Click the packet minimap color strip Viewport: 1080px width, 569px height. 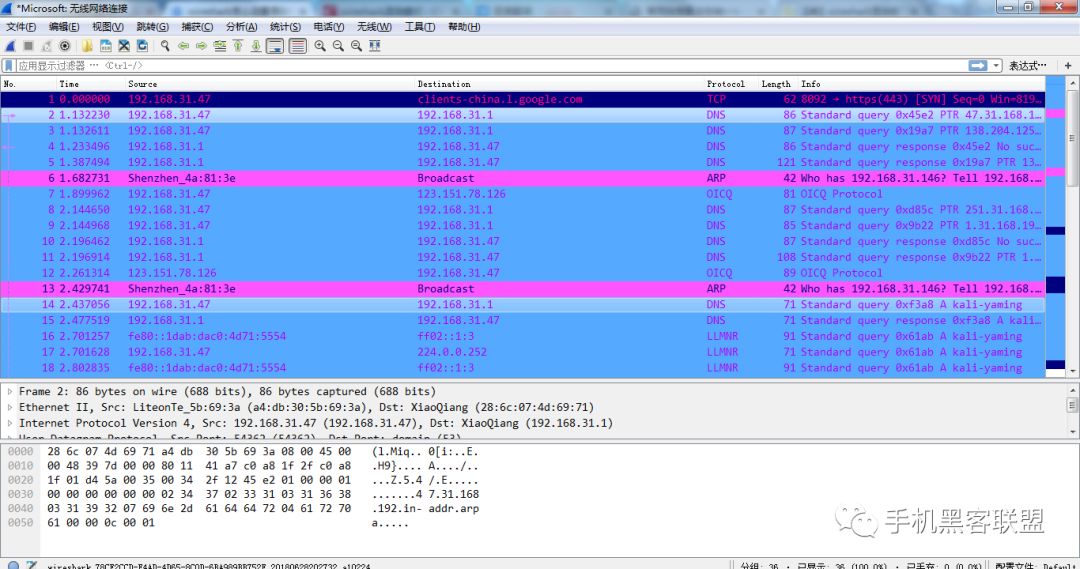(x=1055, y=227)
